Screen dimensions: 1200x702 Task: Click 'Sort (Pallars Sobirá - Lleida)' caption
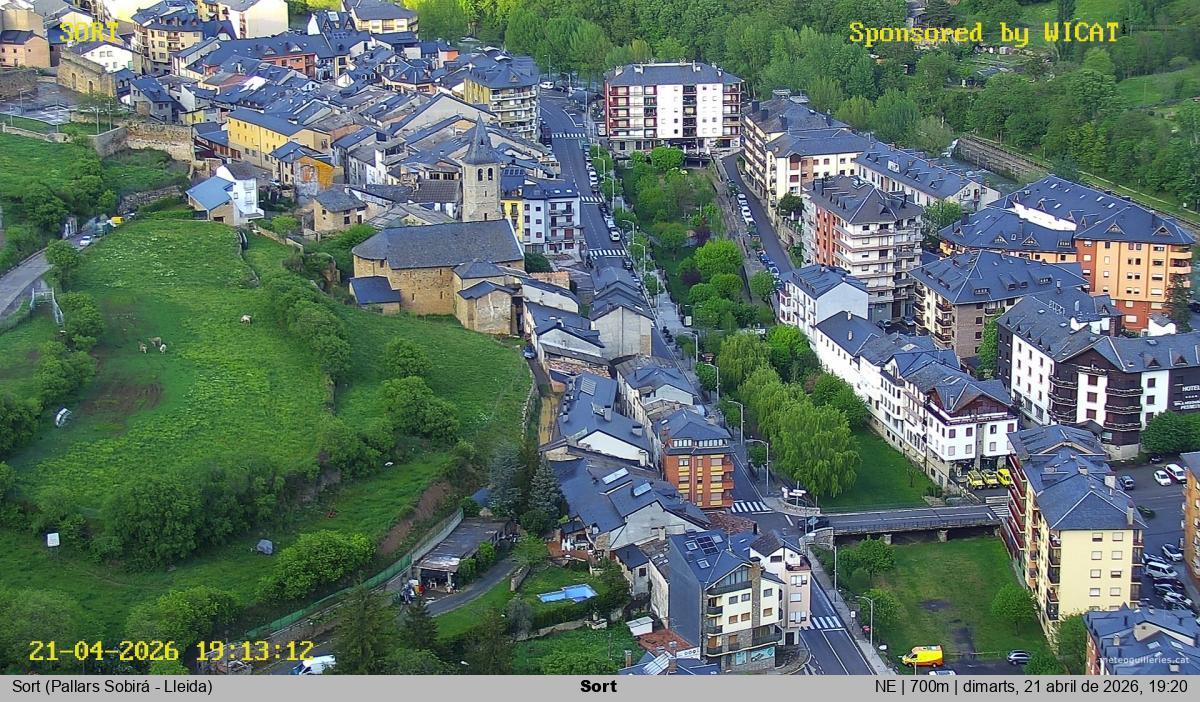(x=112, y=687)
